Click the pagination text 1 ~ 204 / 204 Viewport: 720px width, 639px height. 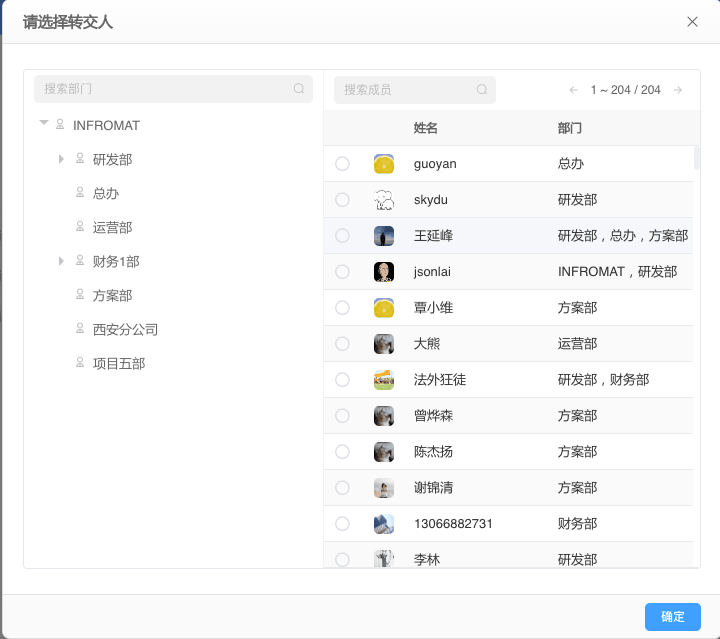(x=625, y=90)
